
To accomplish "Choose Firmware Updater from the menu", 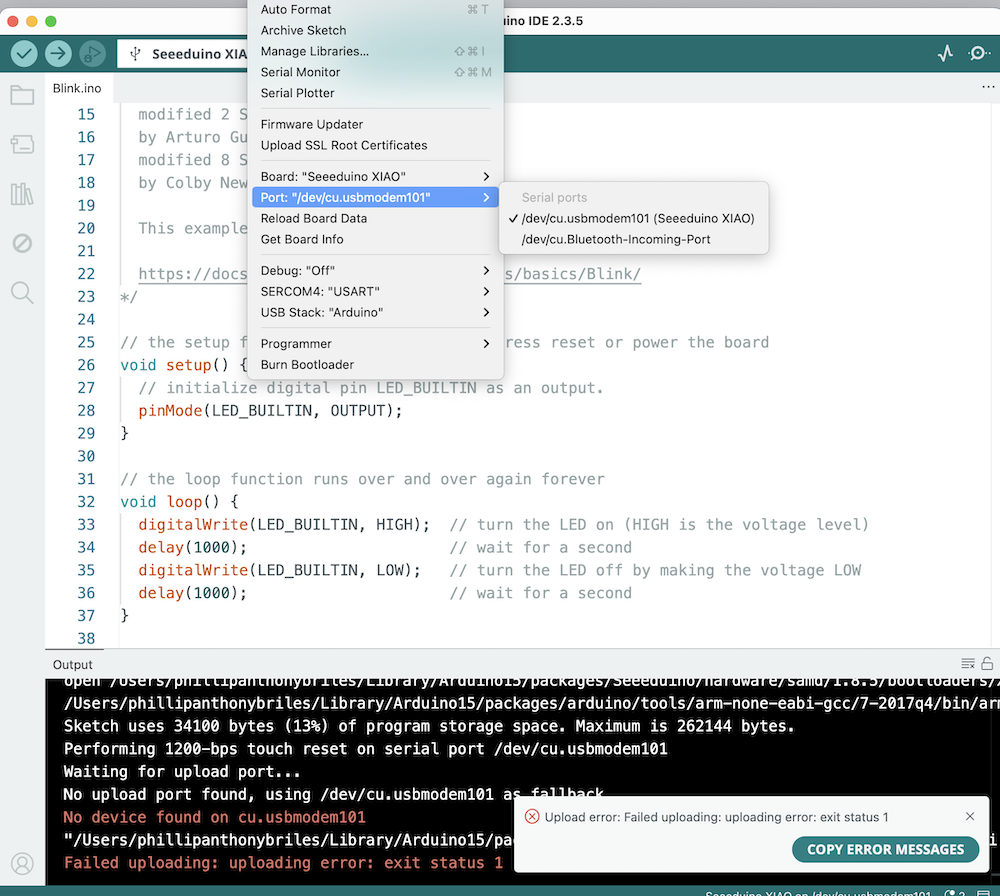I will 375,124.
